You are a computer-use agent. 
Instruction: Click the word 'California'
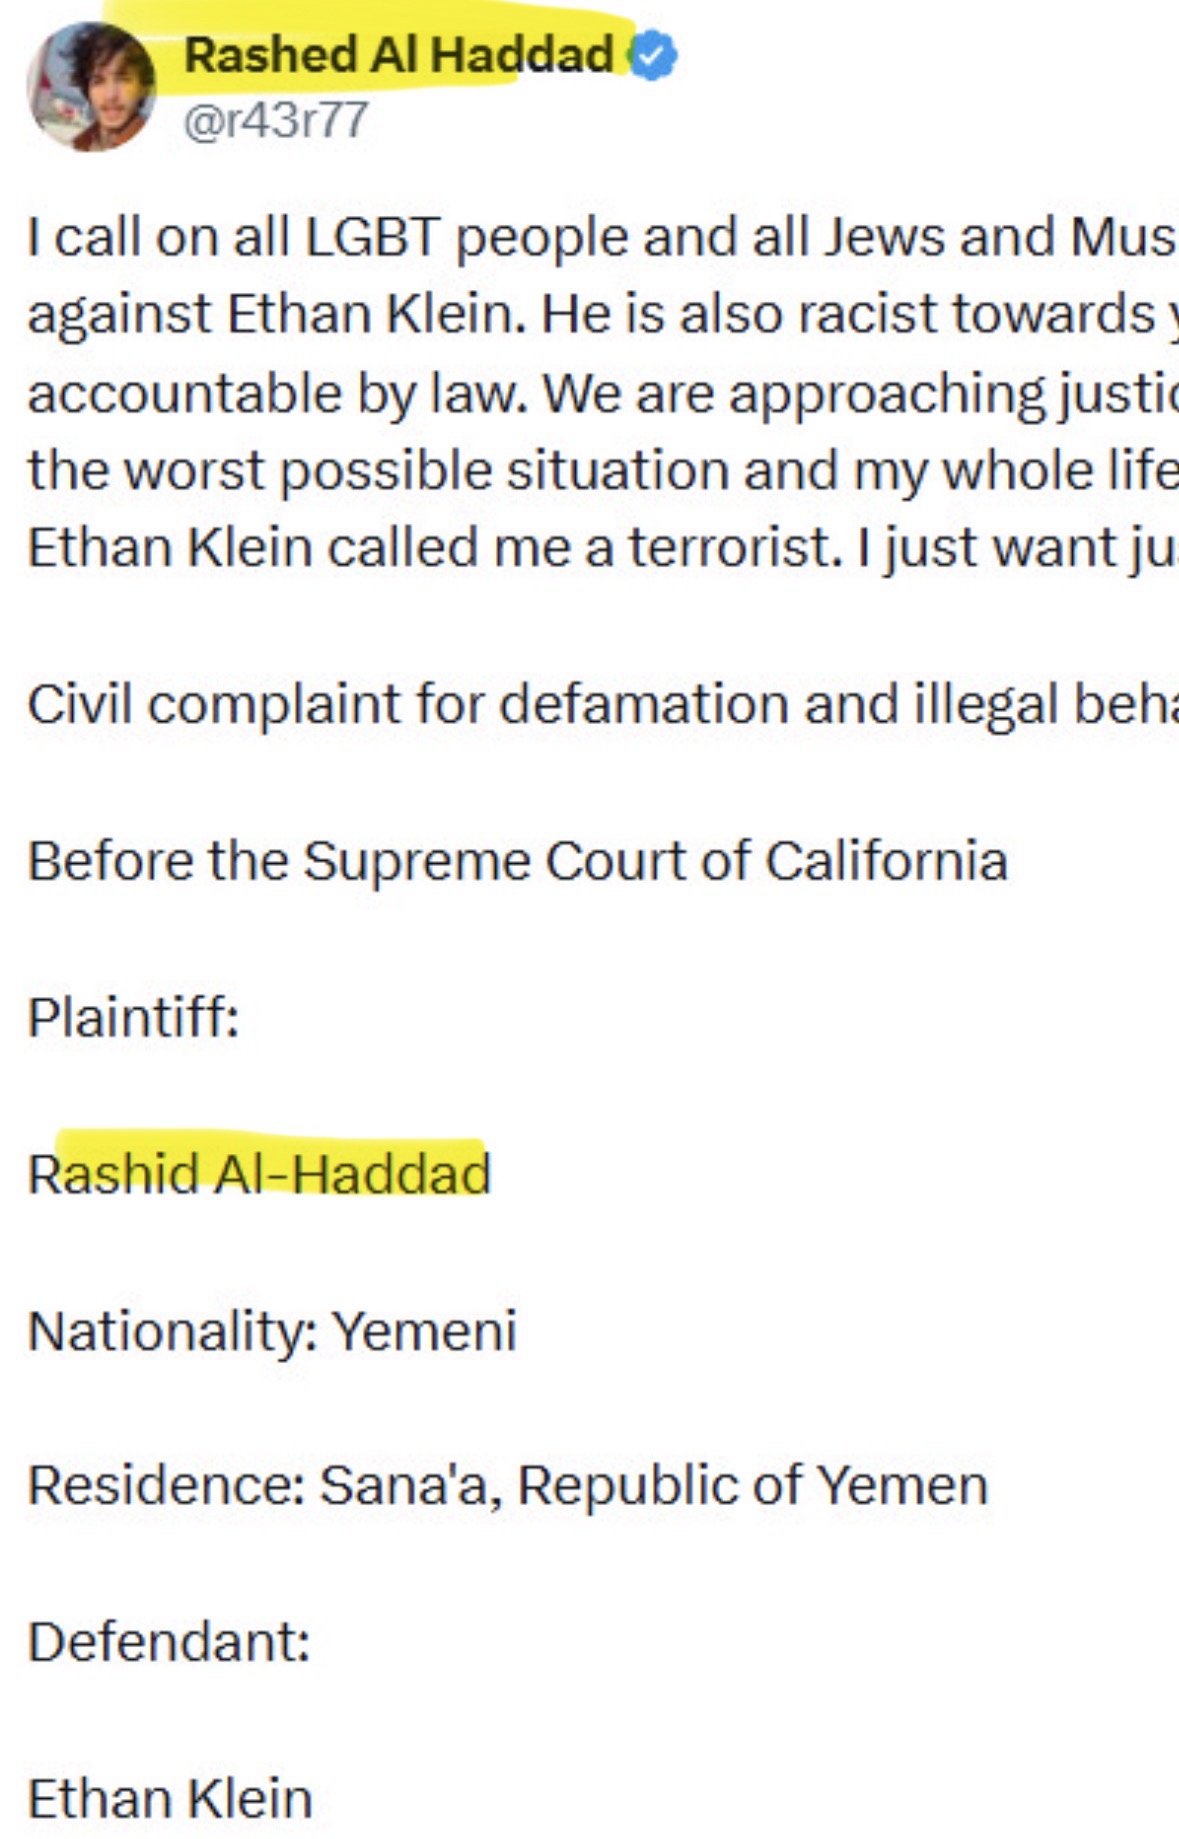(x=886, y=861)
